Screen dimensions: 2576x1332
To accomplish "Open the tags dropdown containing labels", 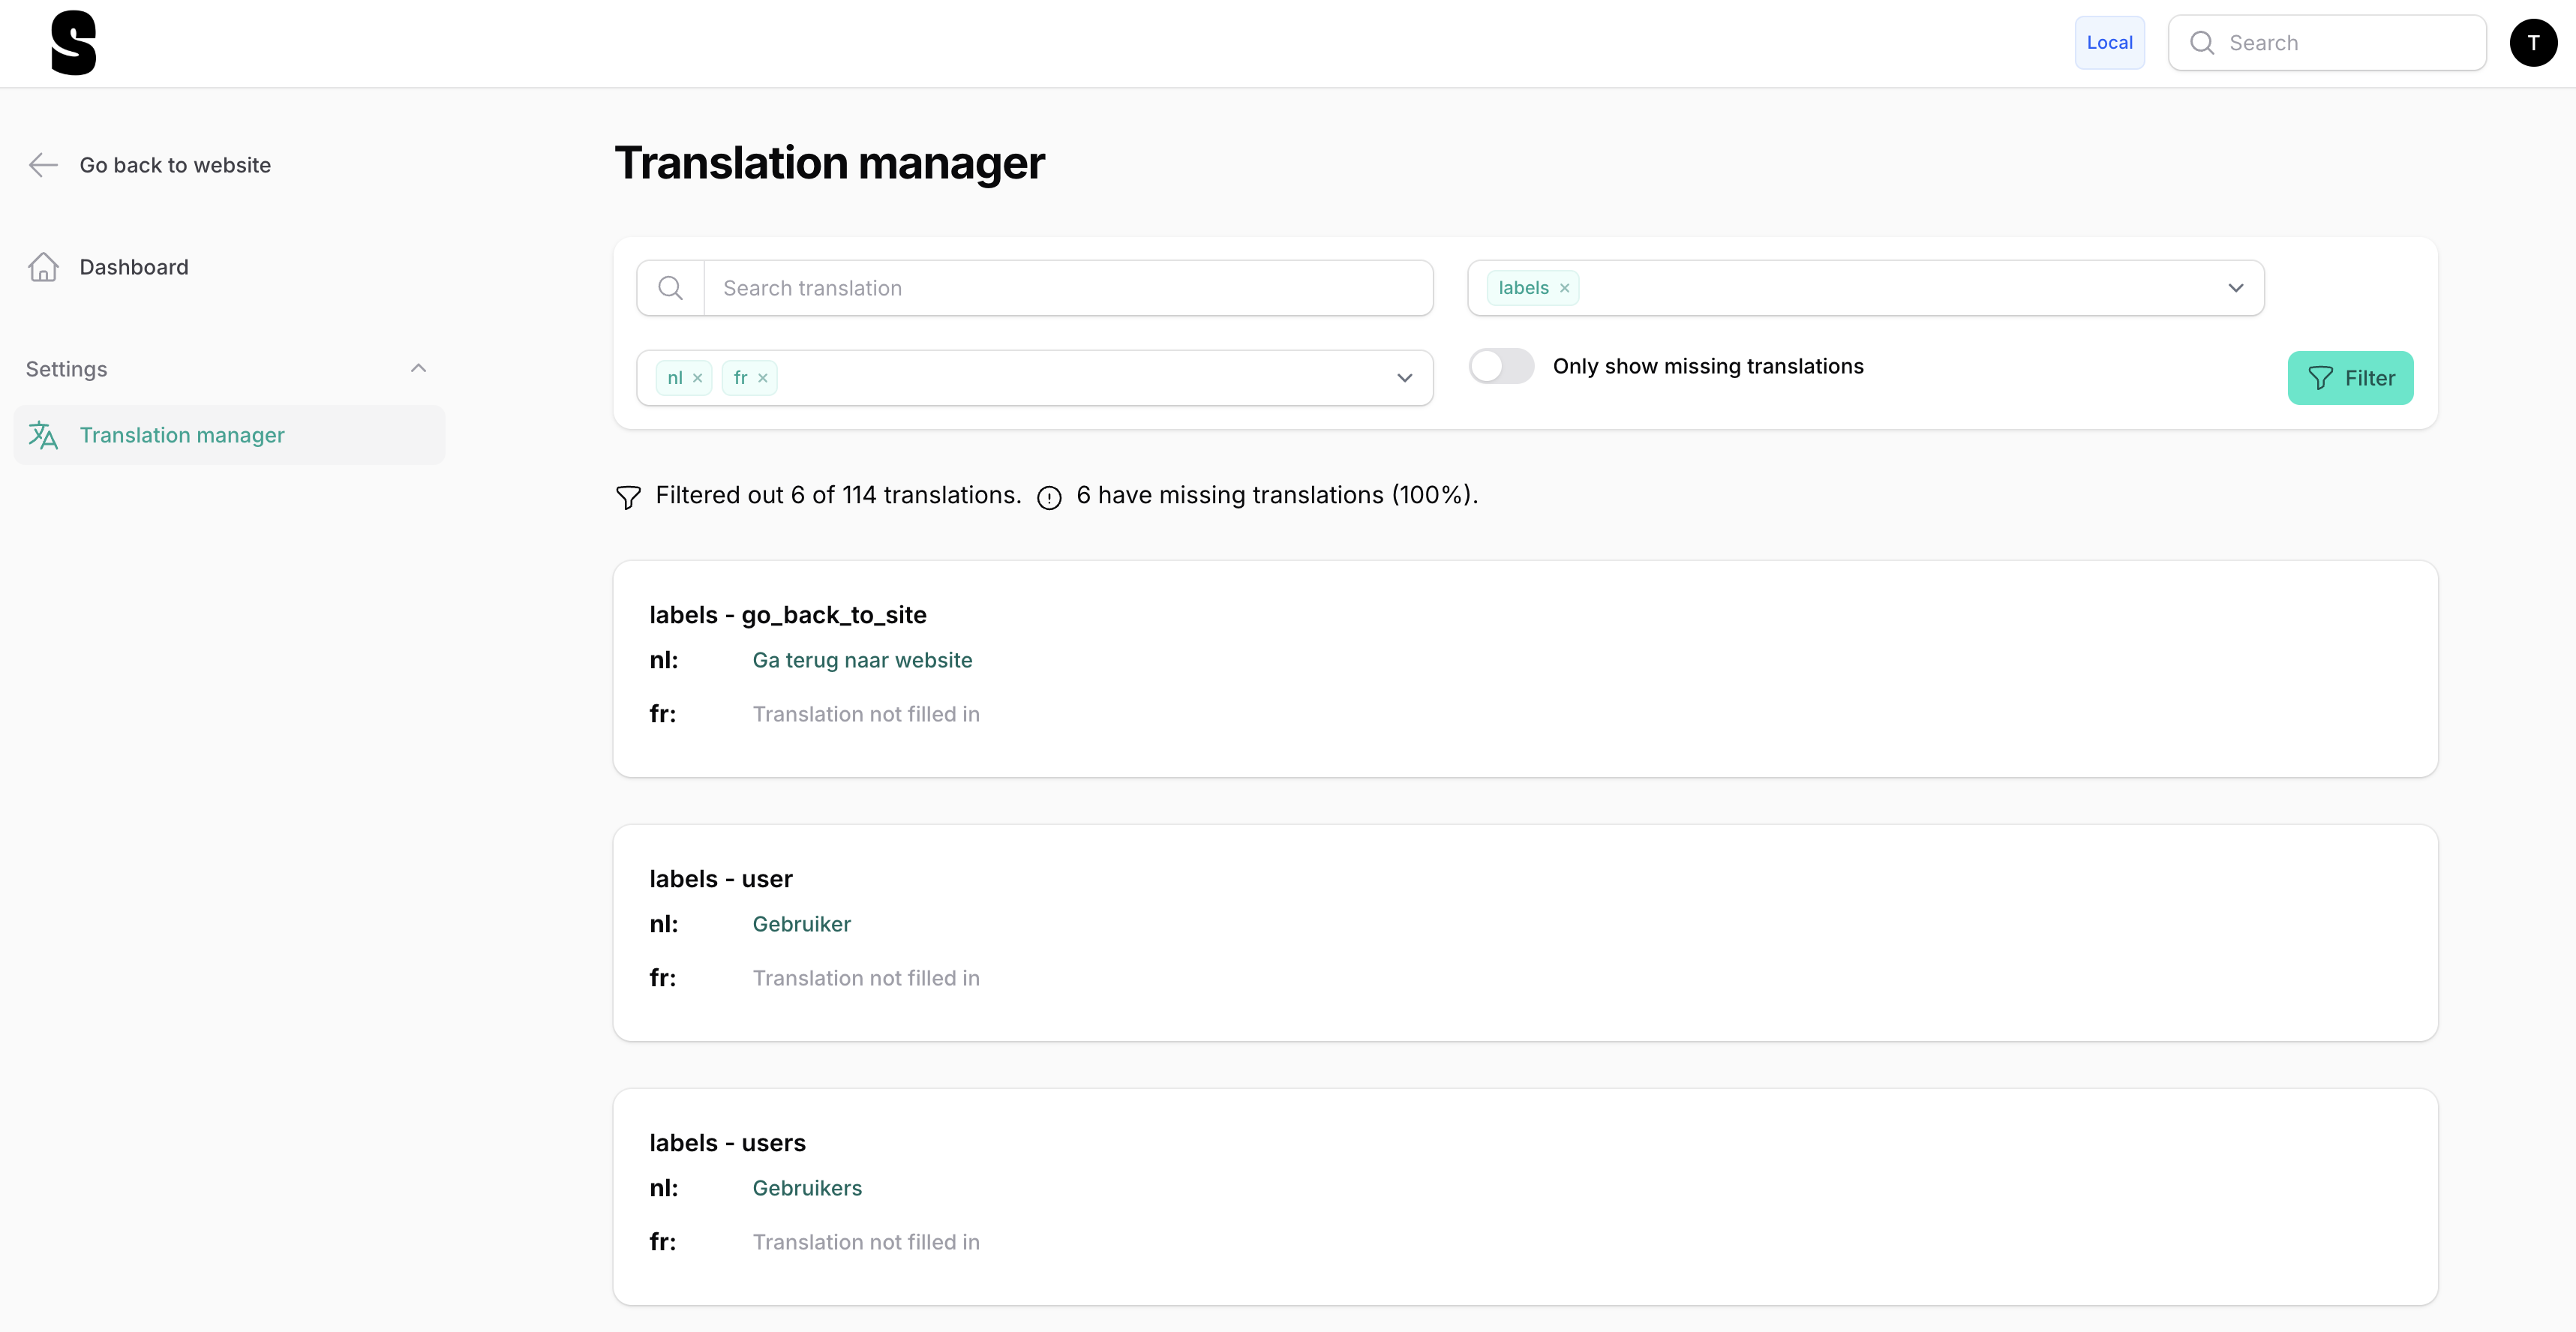I will point(2236,288).
